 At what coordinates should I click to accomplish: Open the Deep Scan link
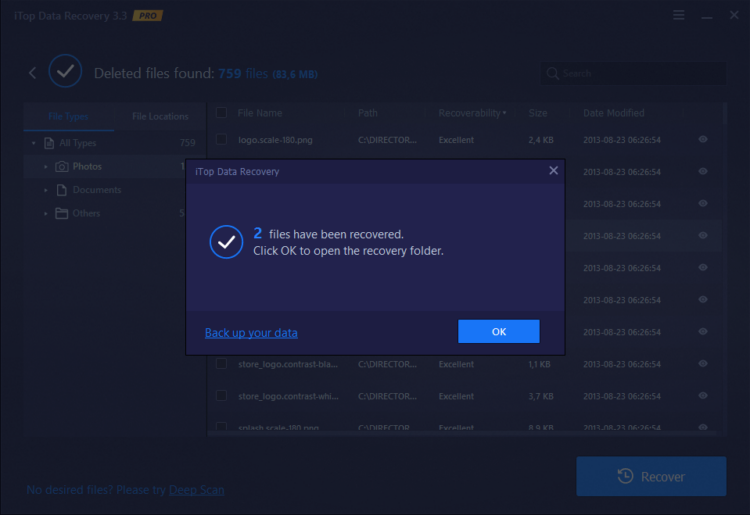click(x=197, y=490)
